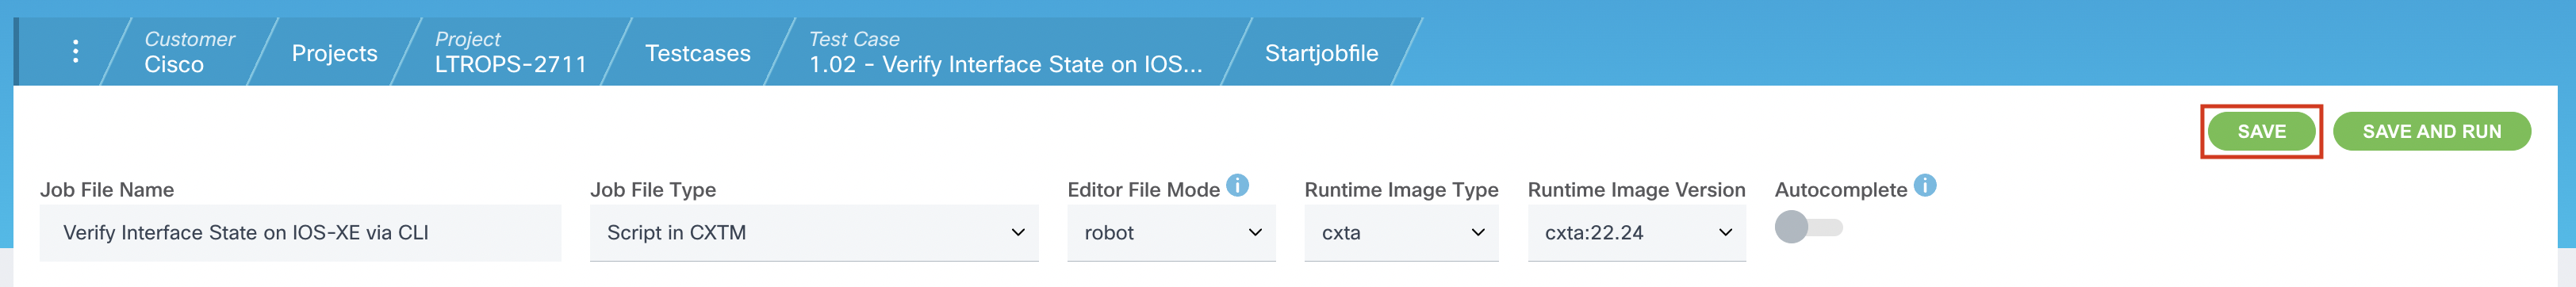2576x287 pixels.
Task: Click the Runtime Image Version chevron arrow
Action: coord(1725,232)
